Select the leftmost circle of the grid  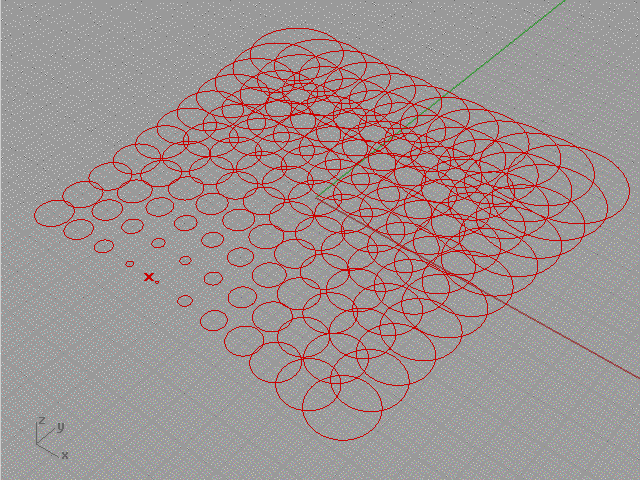54,213
